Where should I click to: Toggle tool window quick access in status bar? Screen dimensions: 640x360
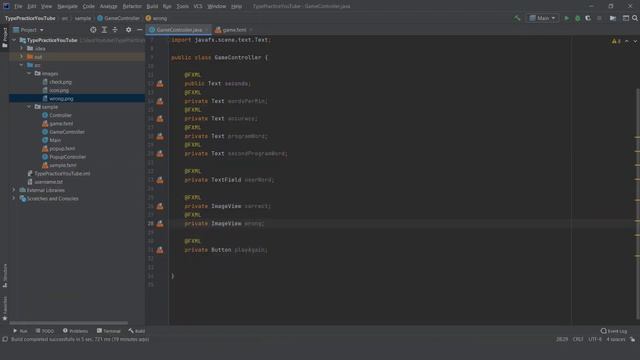[5, 340]
